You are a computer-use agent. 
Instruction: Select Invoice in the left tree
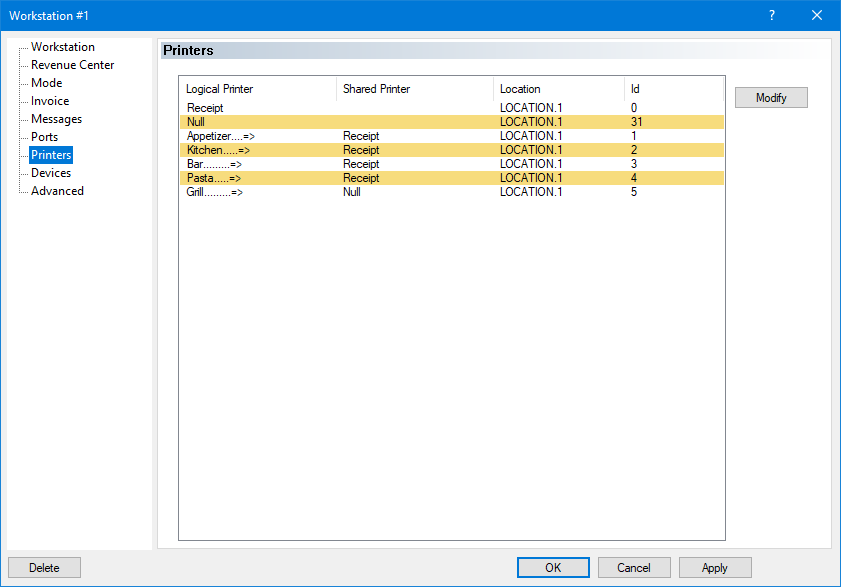click(x=50, y=101)
